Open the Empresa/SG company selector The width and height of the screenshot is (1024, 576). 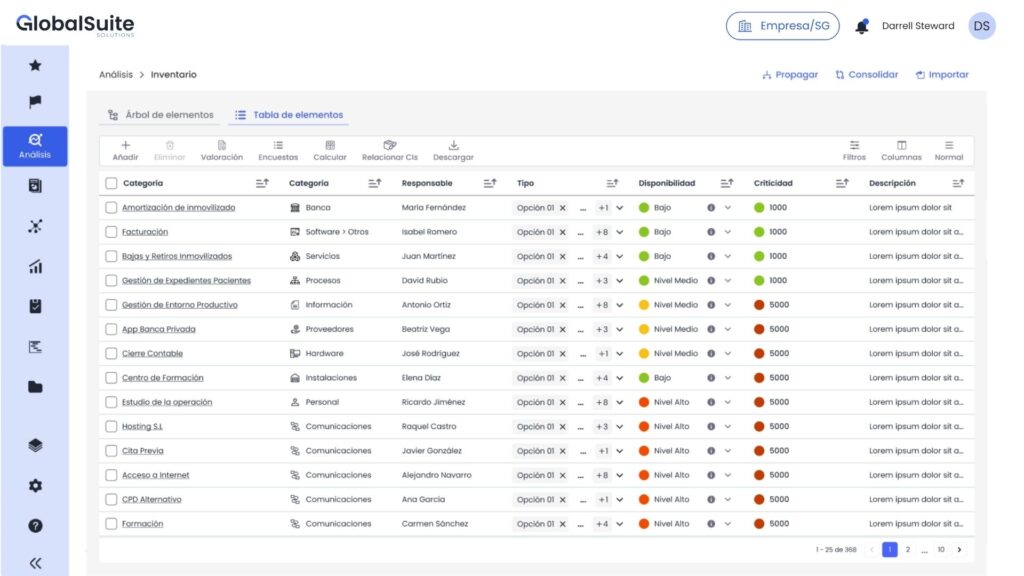click(x=782, y=26)
